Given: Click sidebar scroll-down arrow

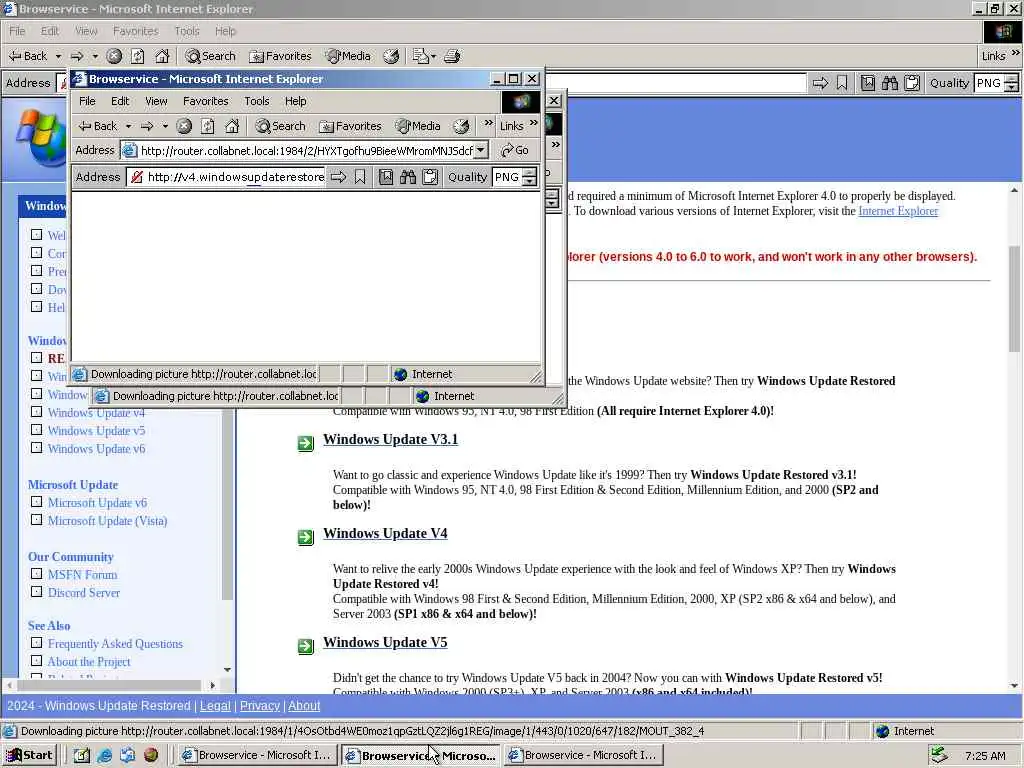Looking at the screenshot, I should pos(227,670).
